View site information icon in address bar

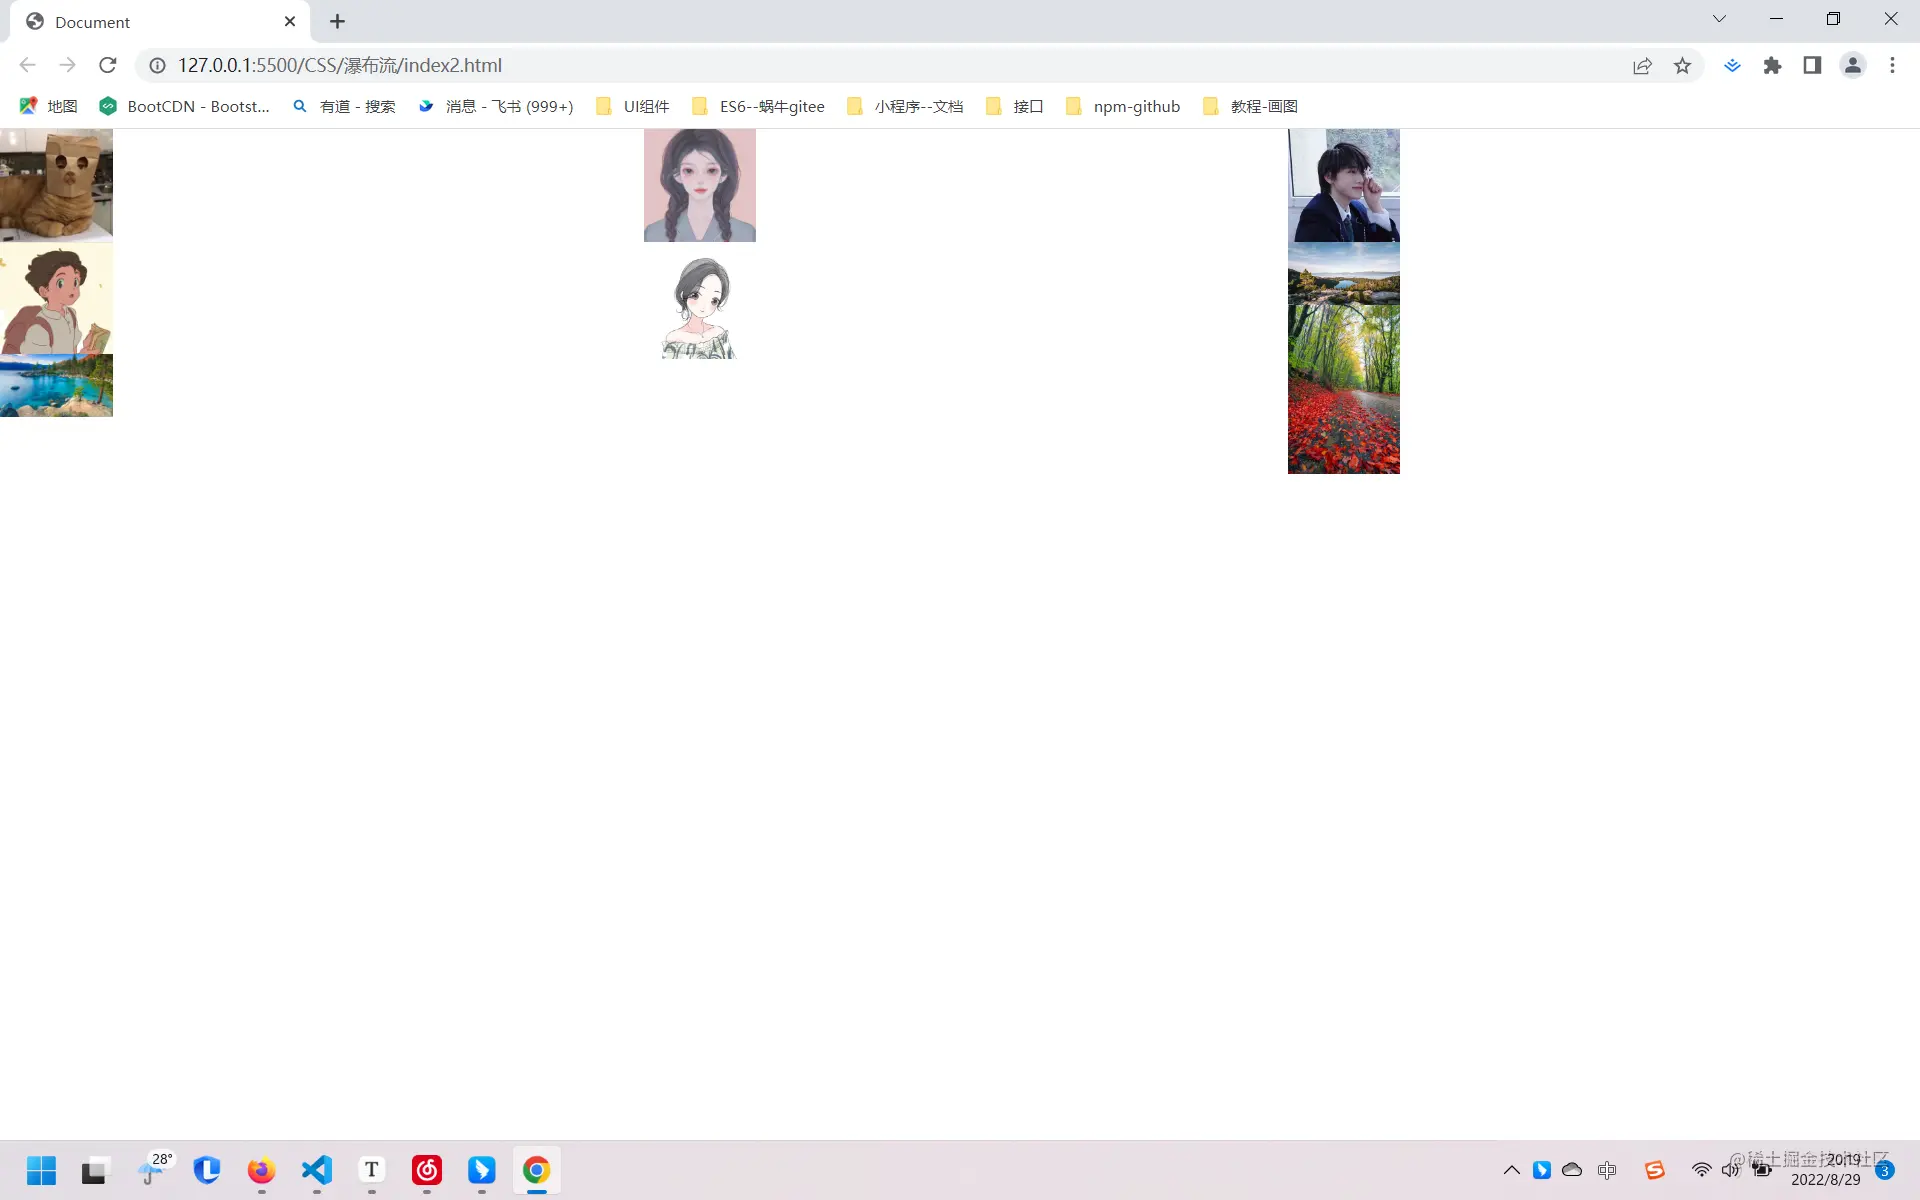[157, 65]
